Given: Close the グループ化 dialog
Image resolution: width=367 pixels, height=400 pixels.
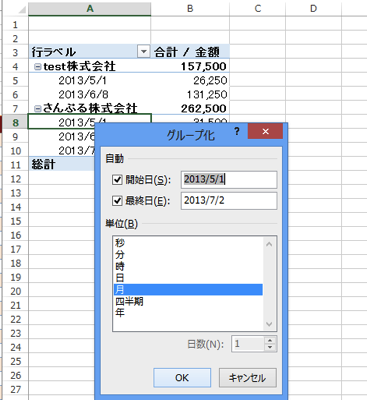Looking at the screenshot, I should point(265,131).
